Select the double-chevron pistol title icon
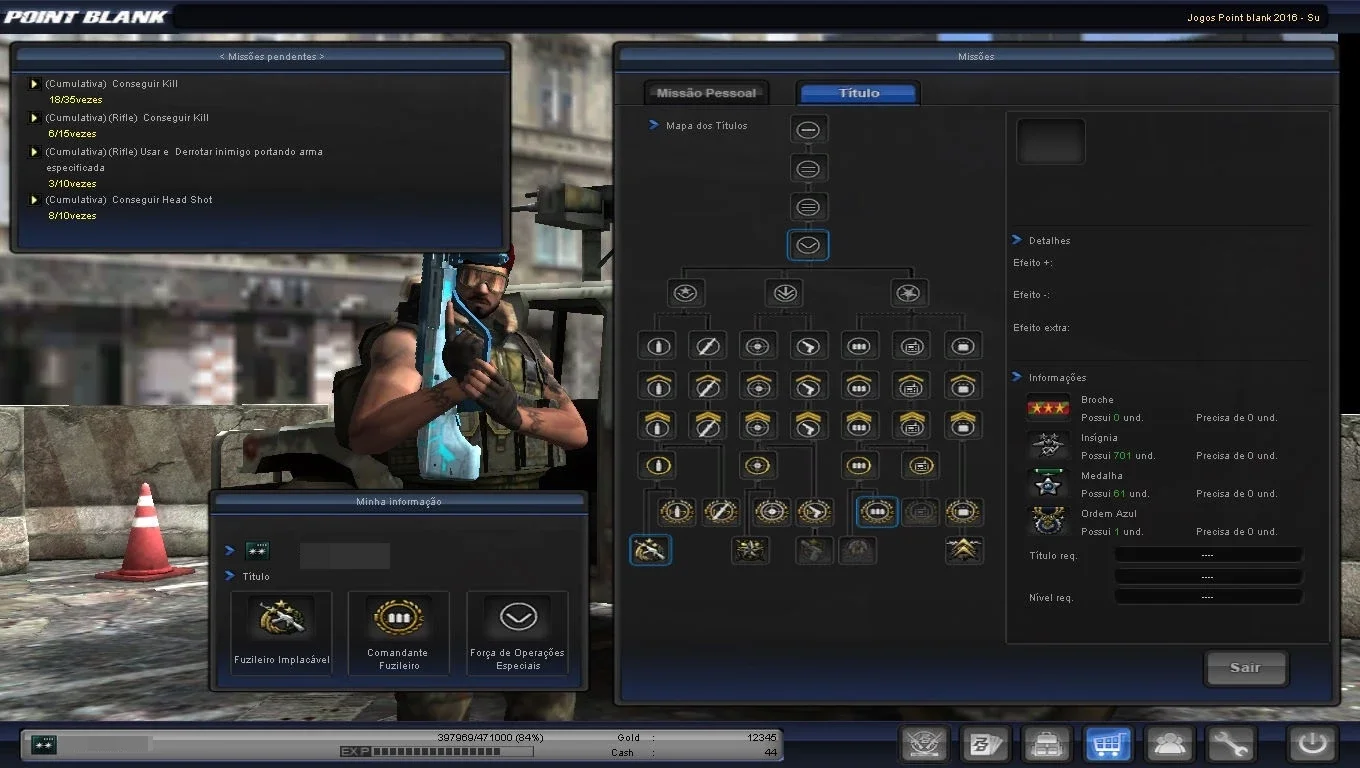The width and height of the screenshot is (1360, 768). click(808, 424)
